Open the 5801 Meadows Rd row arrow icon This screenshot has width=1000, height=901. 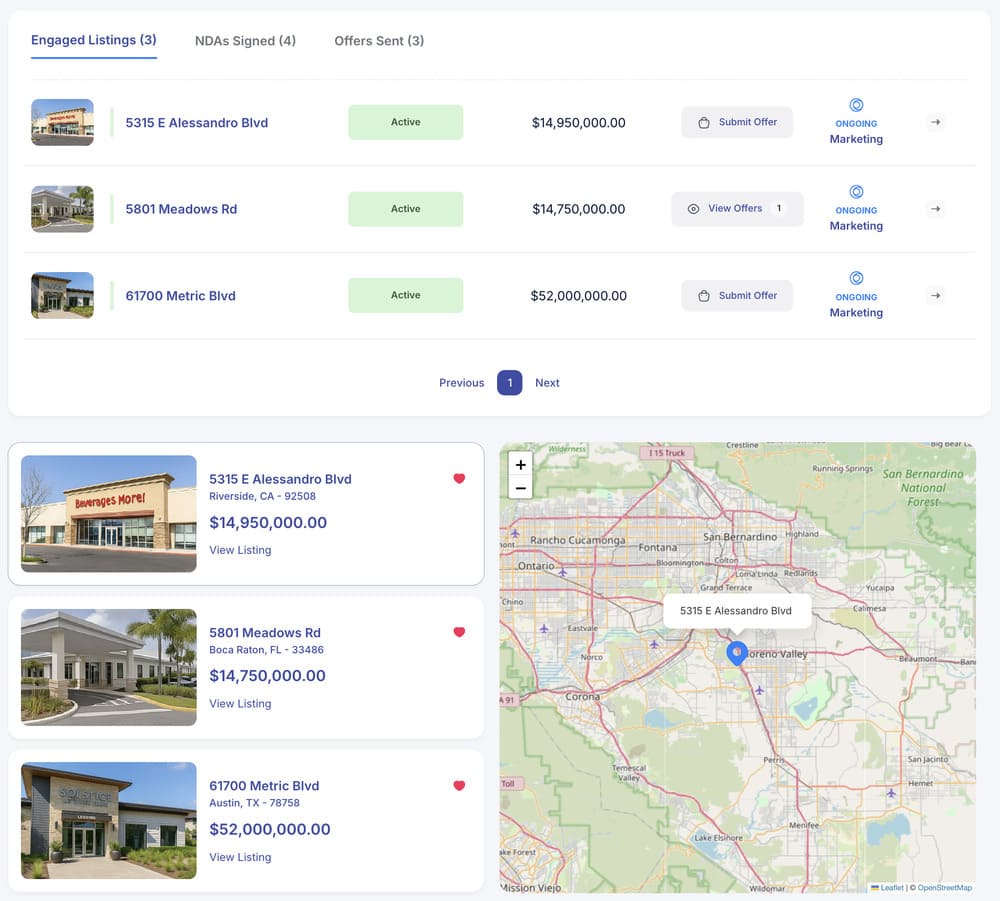[935, 209]
